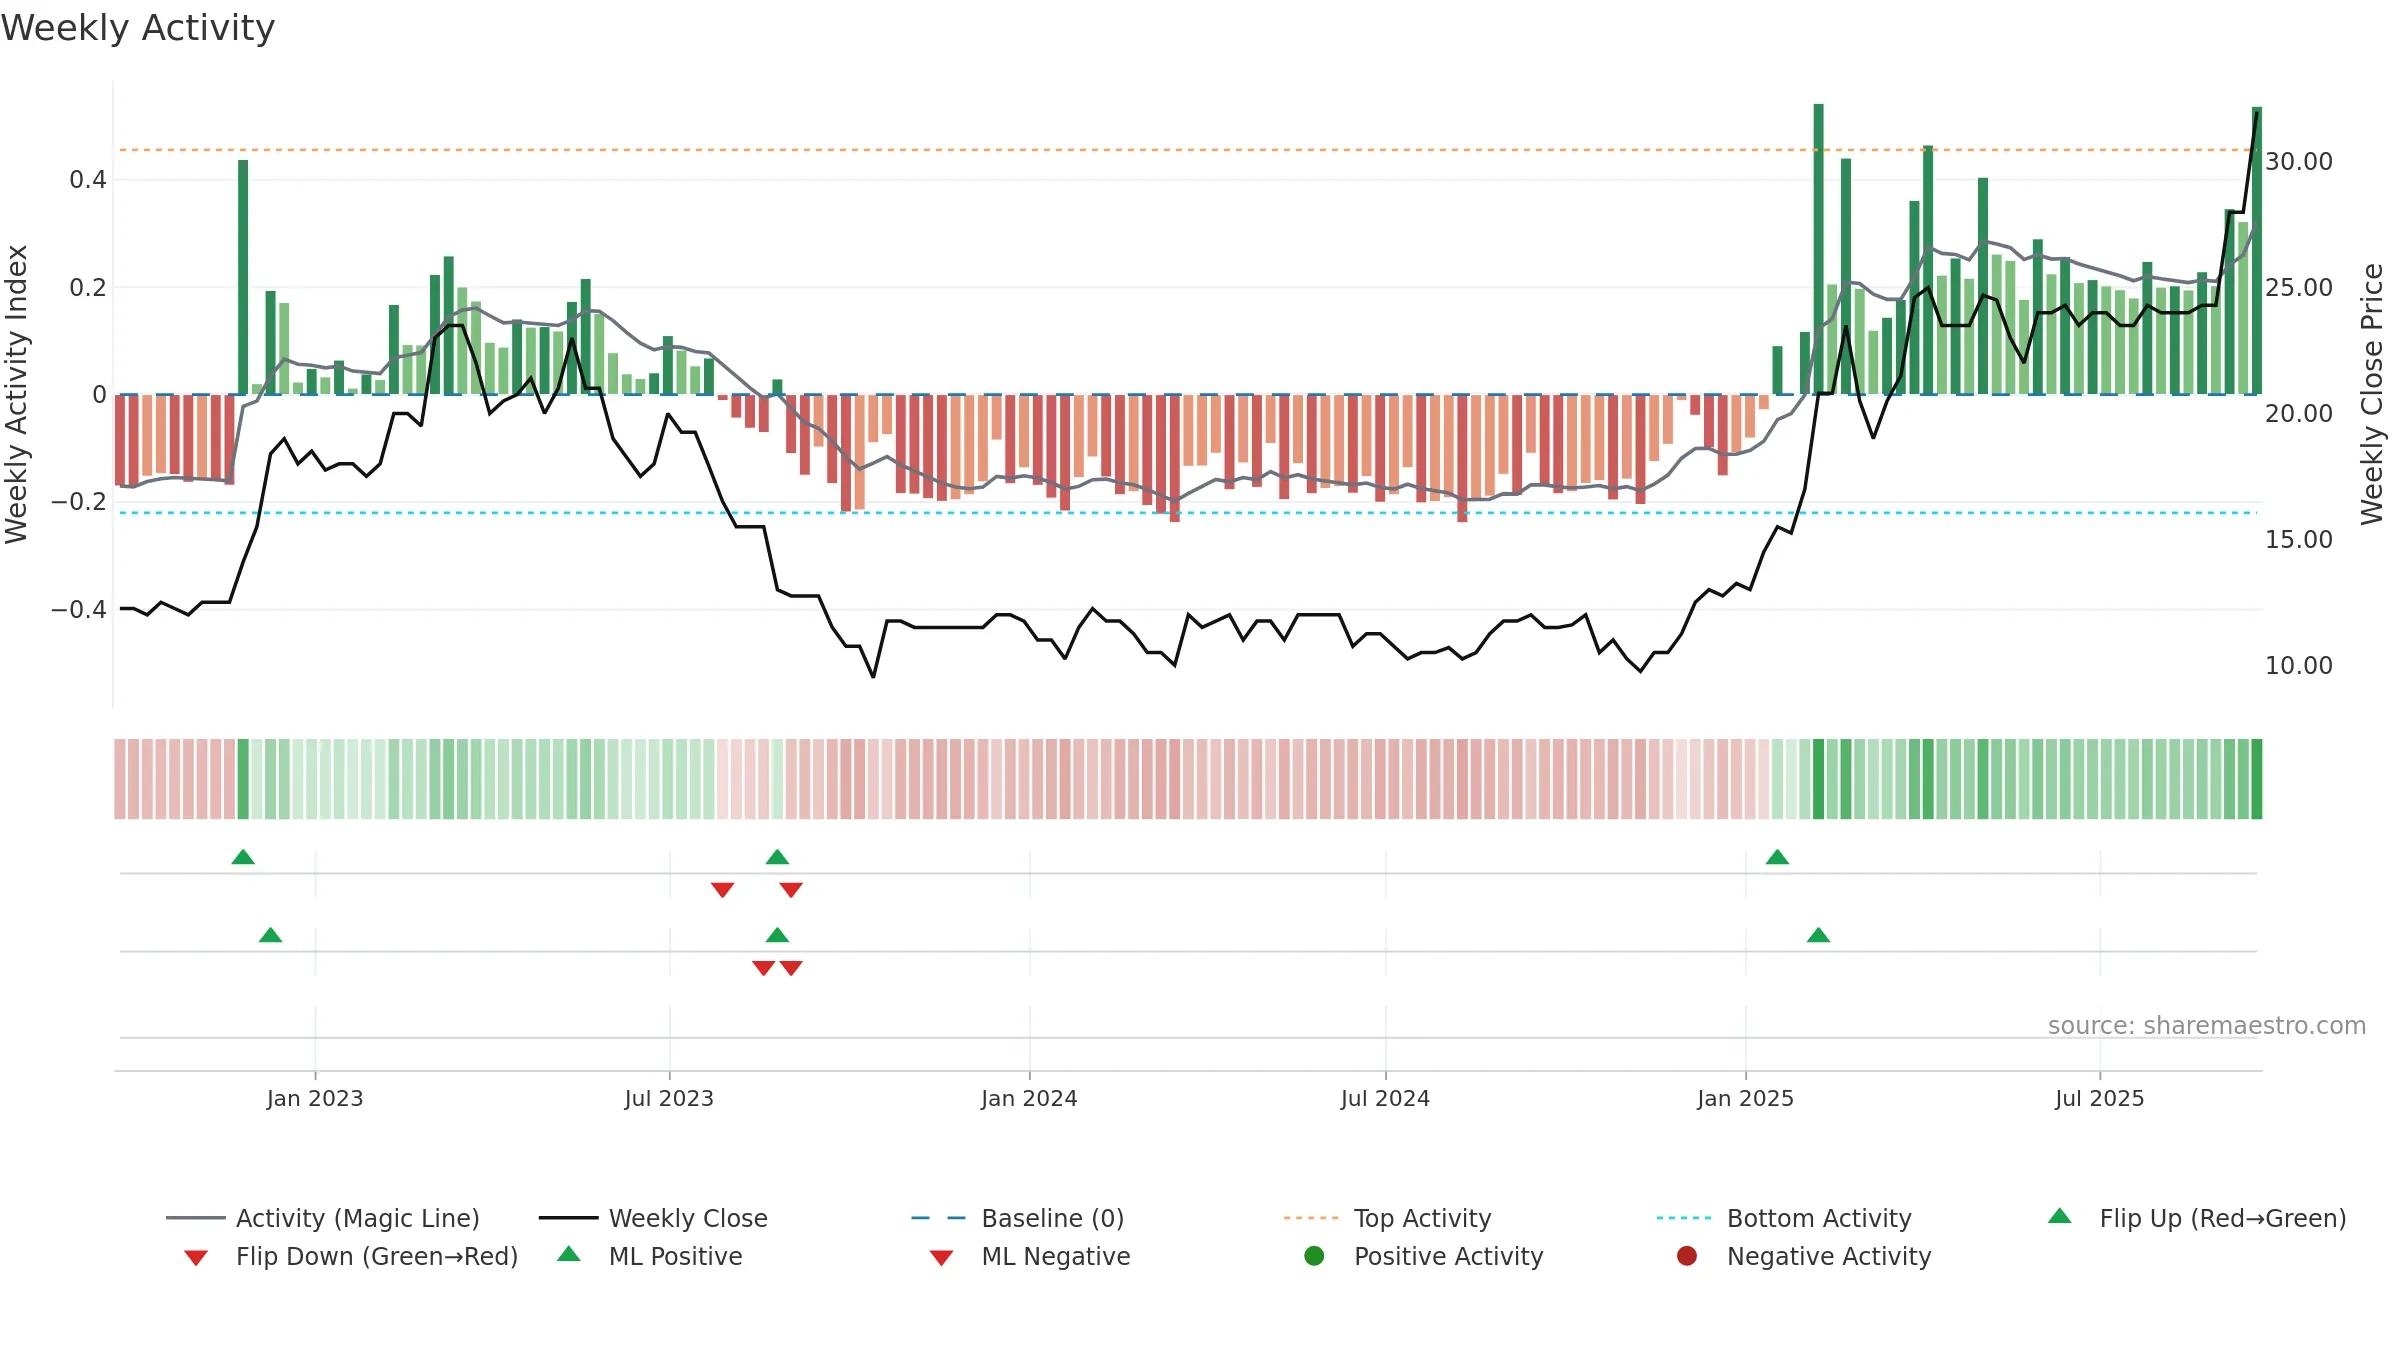Click the −0.4 activity index axis value
Viewport: 2400px width, 1350px height.
(x=78, y=609)
